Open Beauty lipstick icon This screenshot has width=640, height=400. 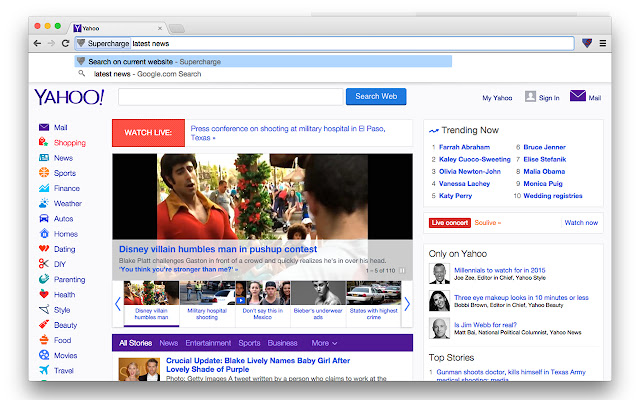coord(44,324)
